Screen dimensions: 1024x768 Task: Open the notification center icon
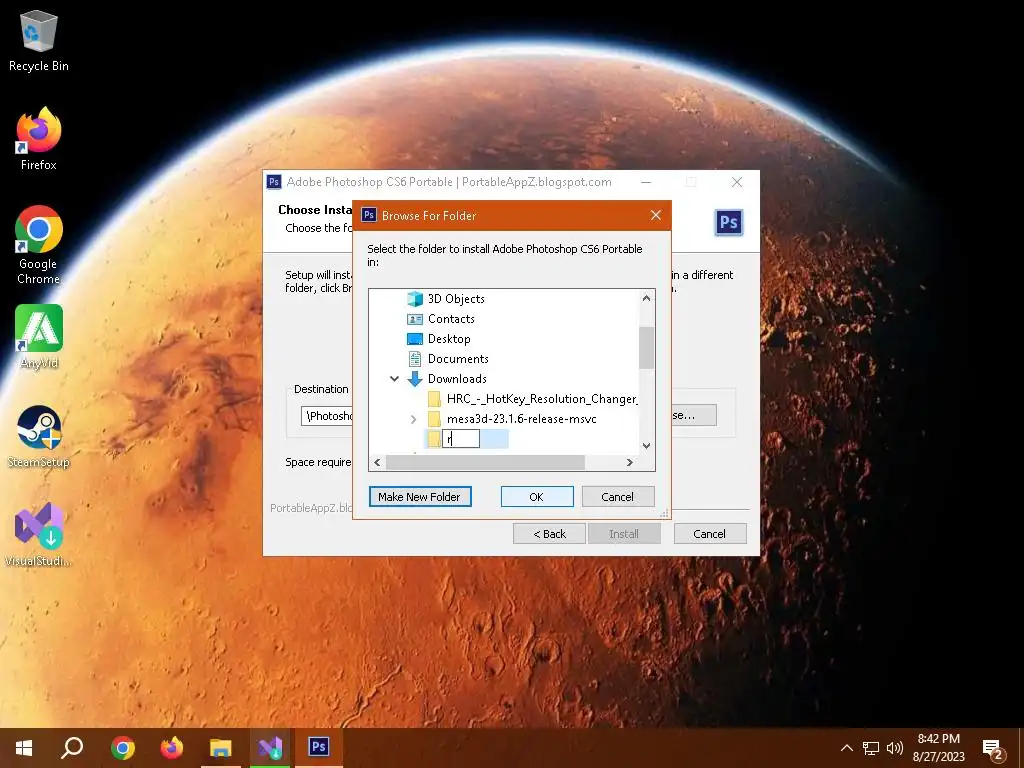pyautogui.click(x=993, y=750)
